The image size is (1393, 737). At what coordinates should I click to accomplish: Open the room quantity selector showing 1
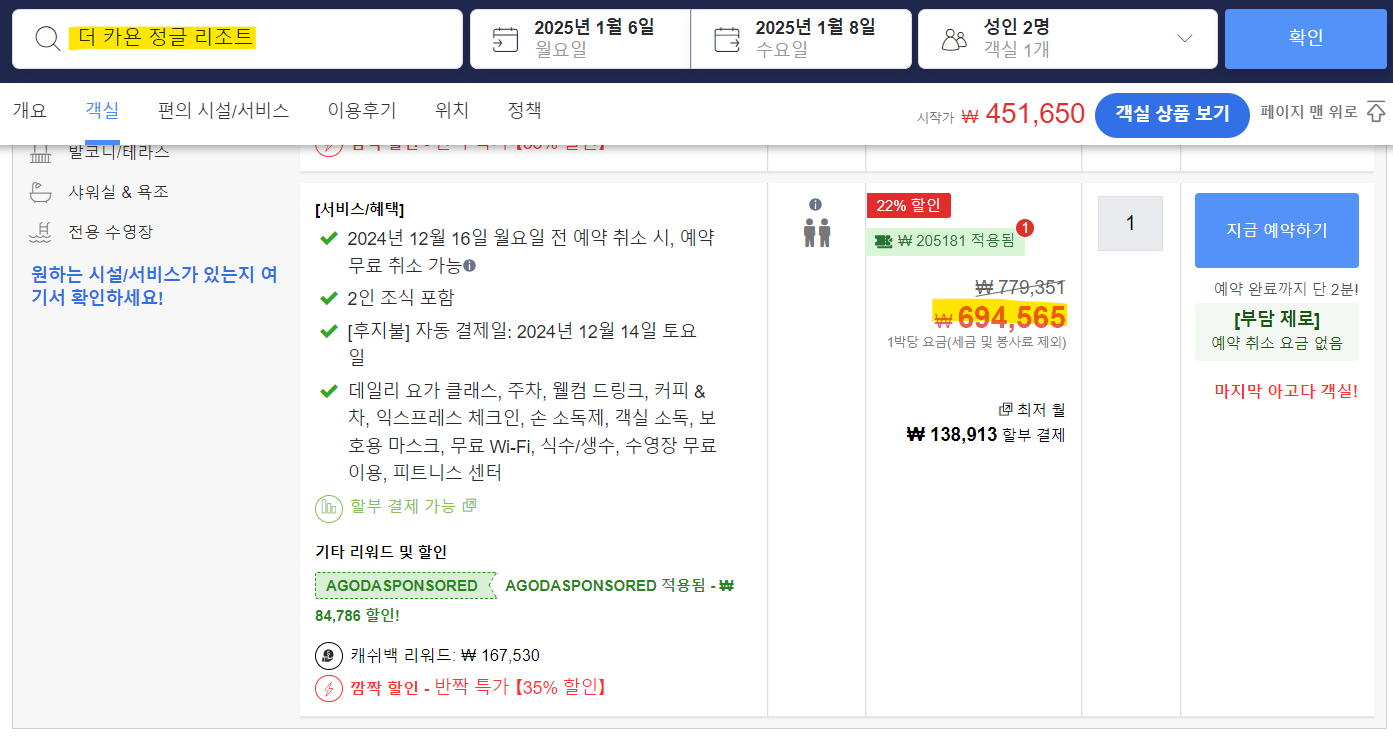(1130, 223)
